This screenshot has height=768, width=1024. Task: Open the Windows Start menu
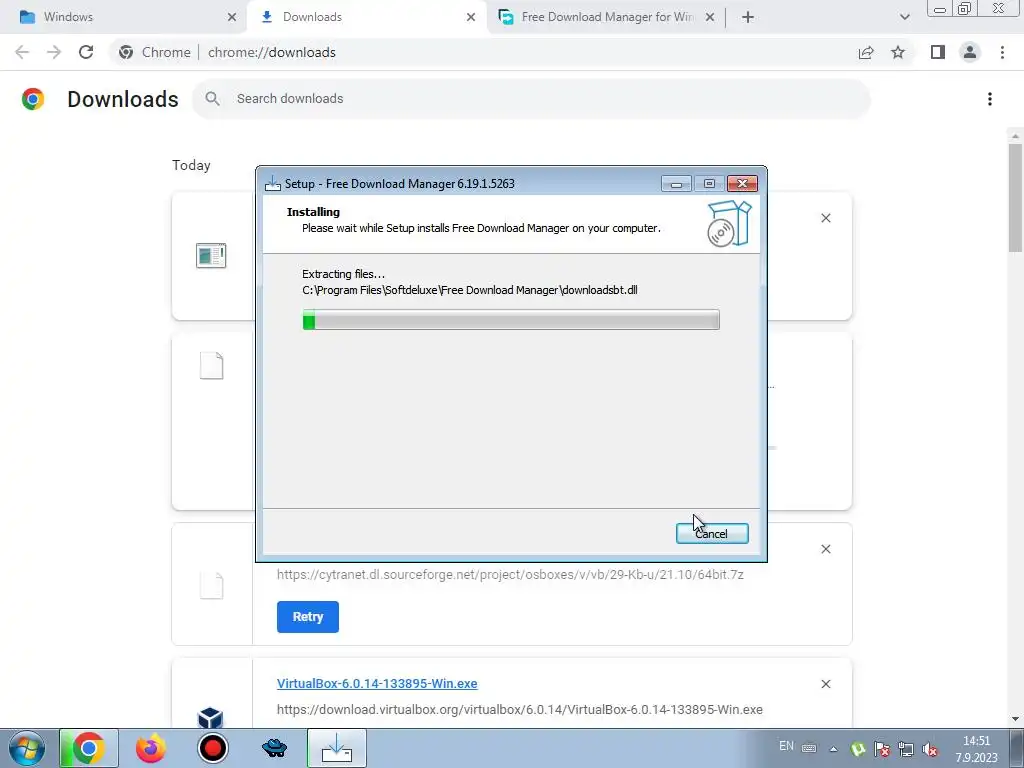[x=26, y=748]
